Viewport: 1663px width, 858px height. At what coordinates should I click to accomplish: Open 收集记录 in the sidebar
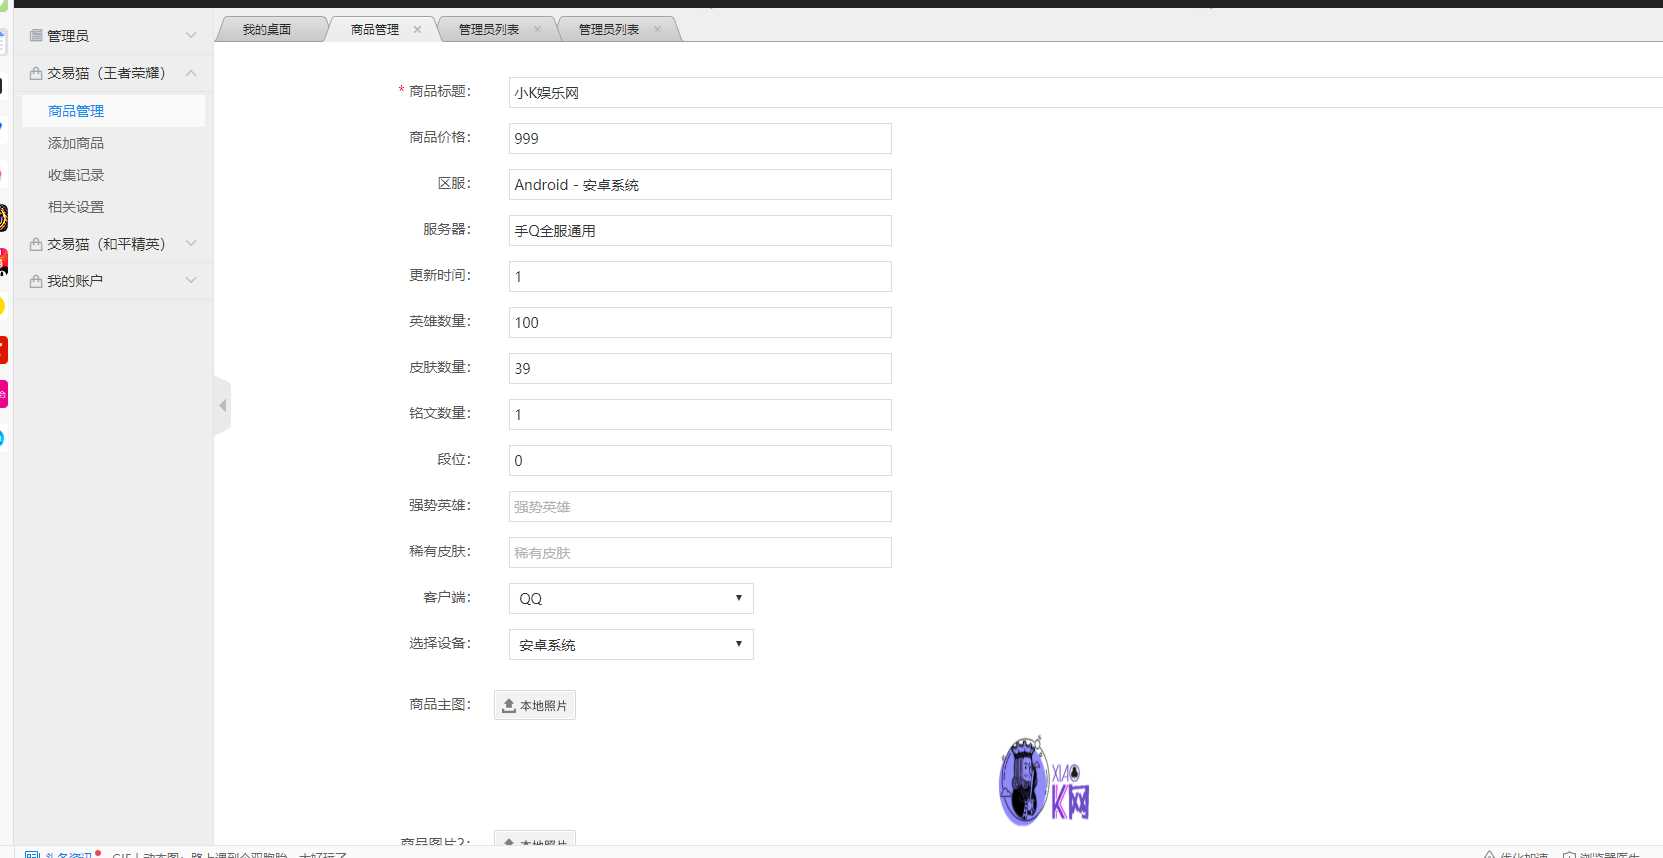click(x=76, y=175)
